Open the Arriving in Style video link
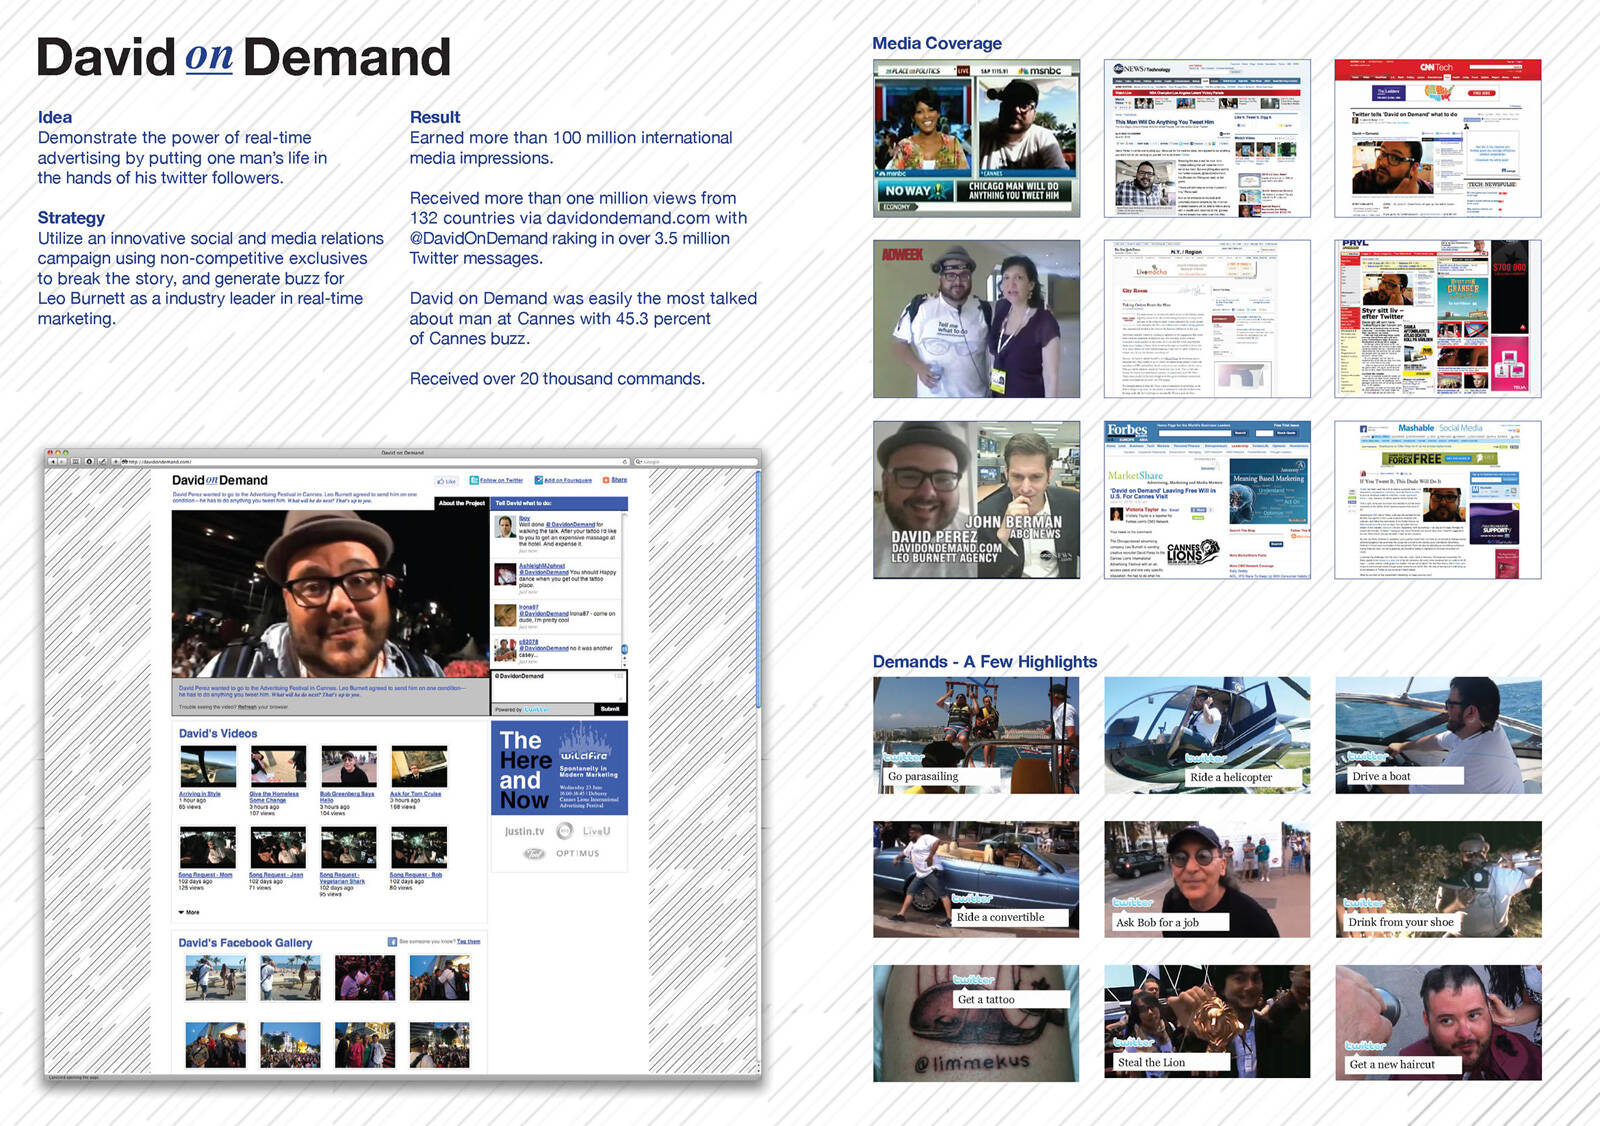The image size is (1600, 1126). click(200, 794)
